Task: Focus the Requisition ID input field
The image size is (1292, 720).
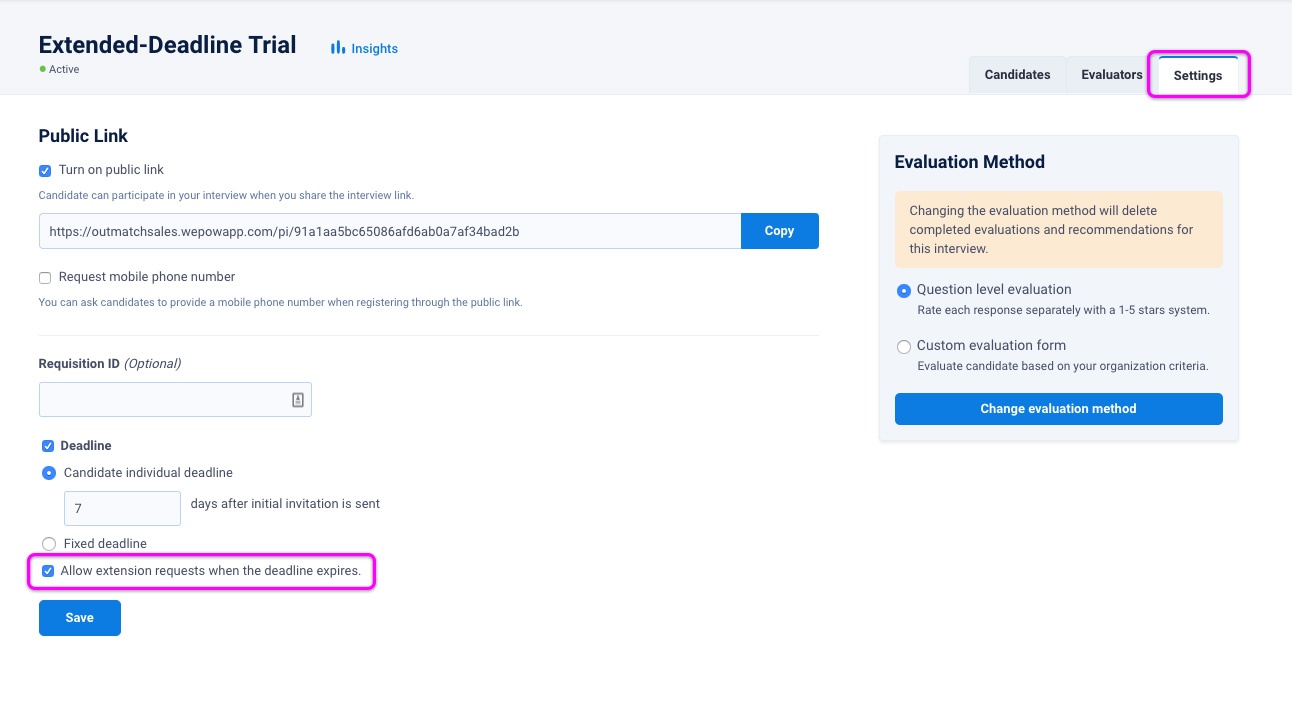Action: (175, 400)
